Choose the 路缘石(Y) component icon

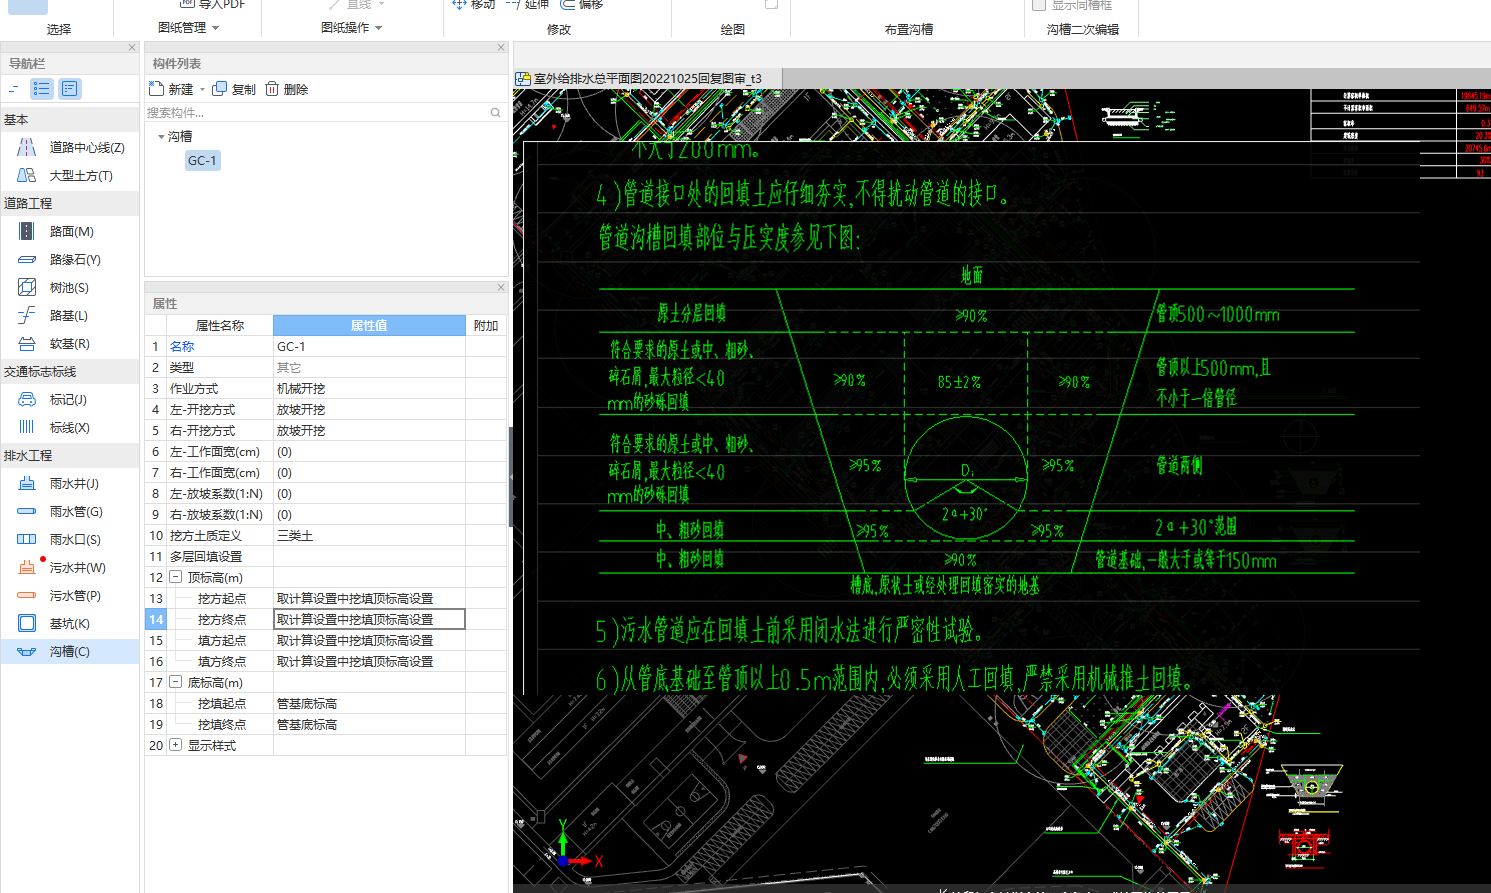coord(27,259)
